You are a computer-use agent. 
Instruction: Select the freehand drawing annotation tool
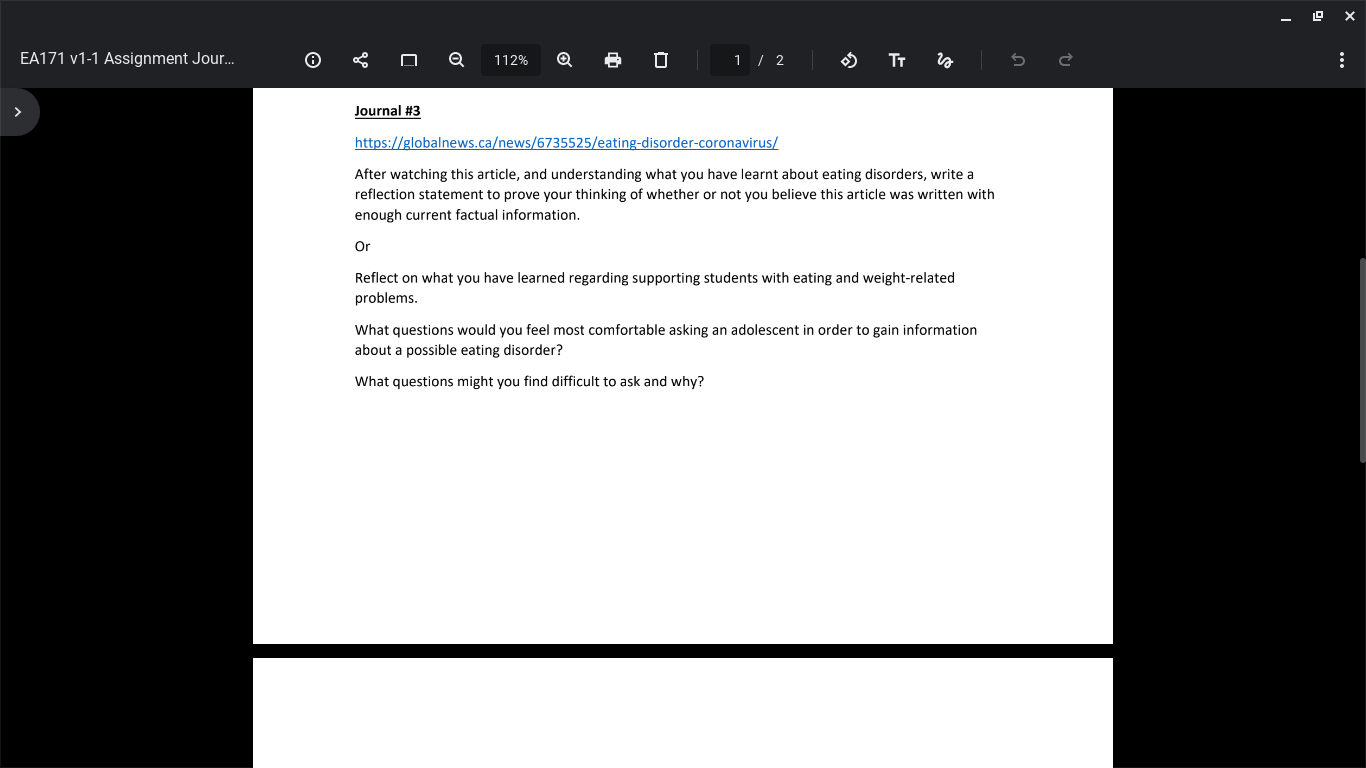(945, 60)
